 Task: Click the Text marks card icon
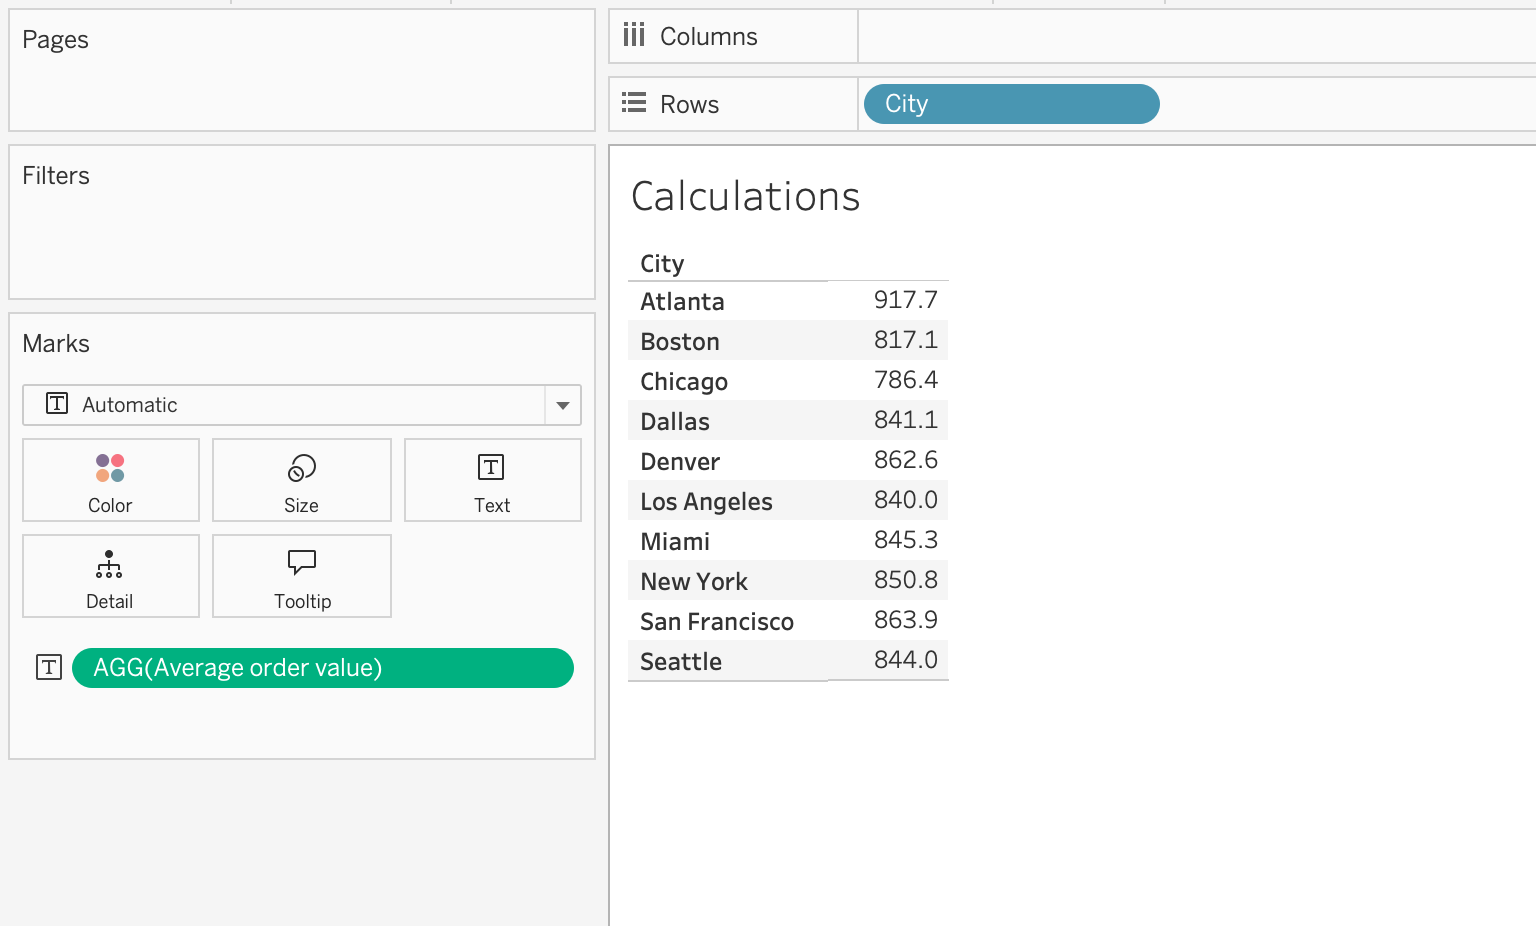tap(491, 468)
